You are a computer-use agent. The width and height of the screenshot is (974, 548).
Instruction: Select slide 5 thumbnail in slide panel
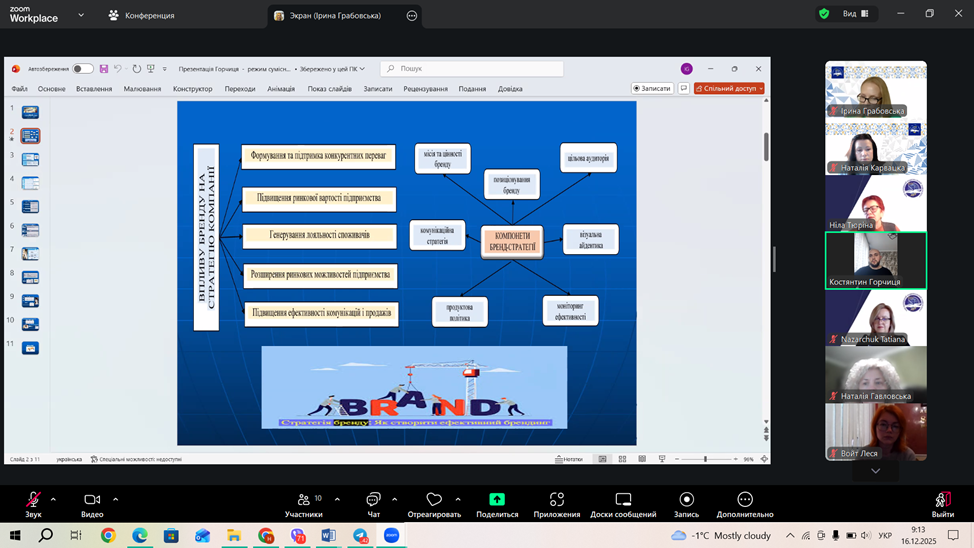pos(30,207)
